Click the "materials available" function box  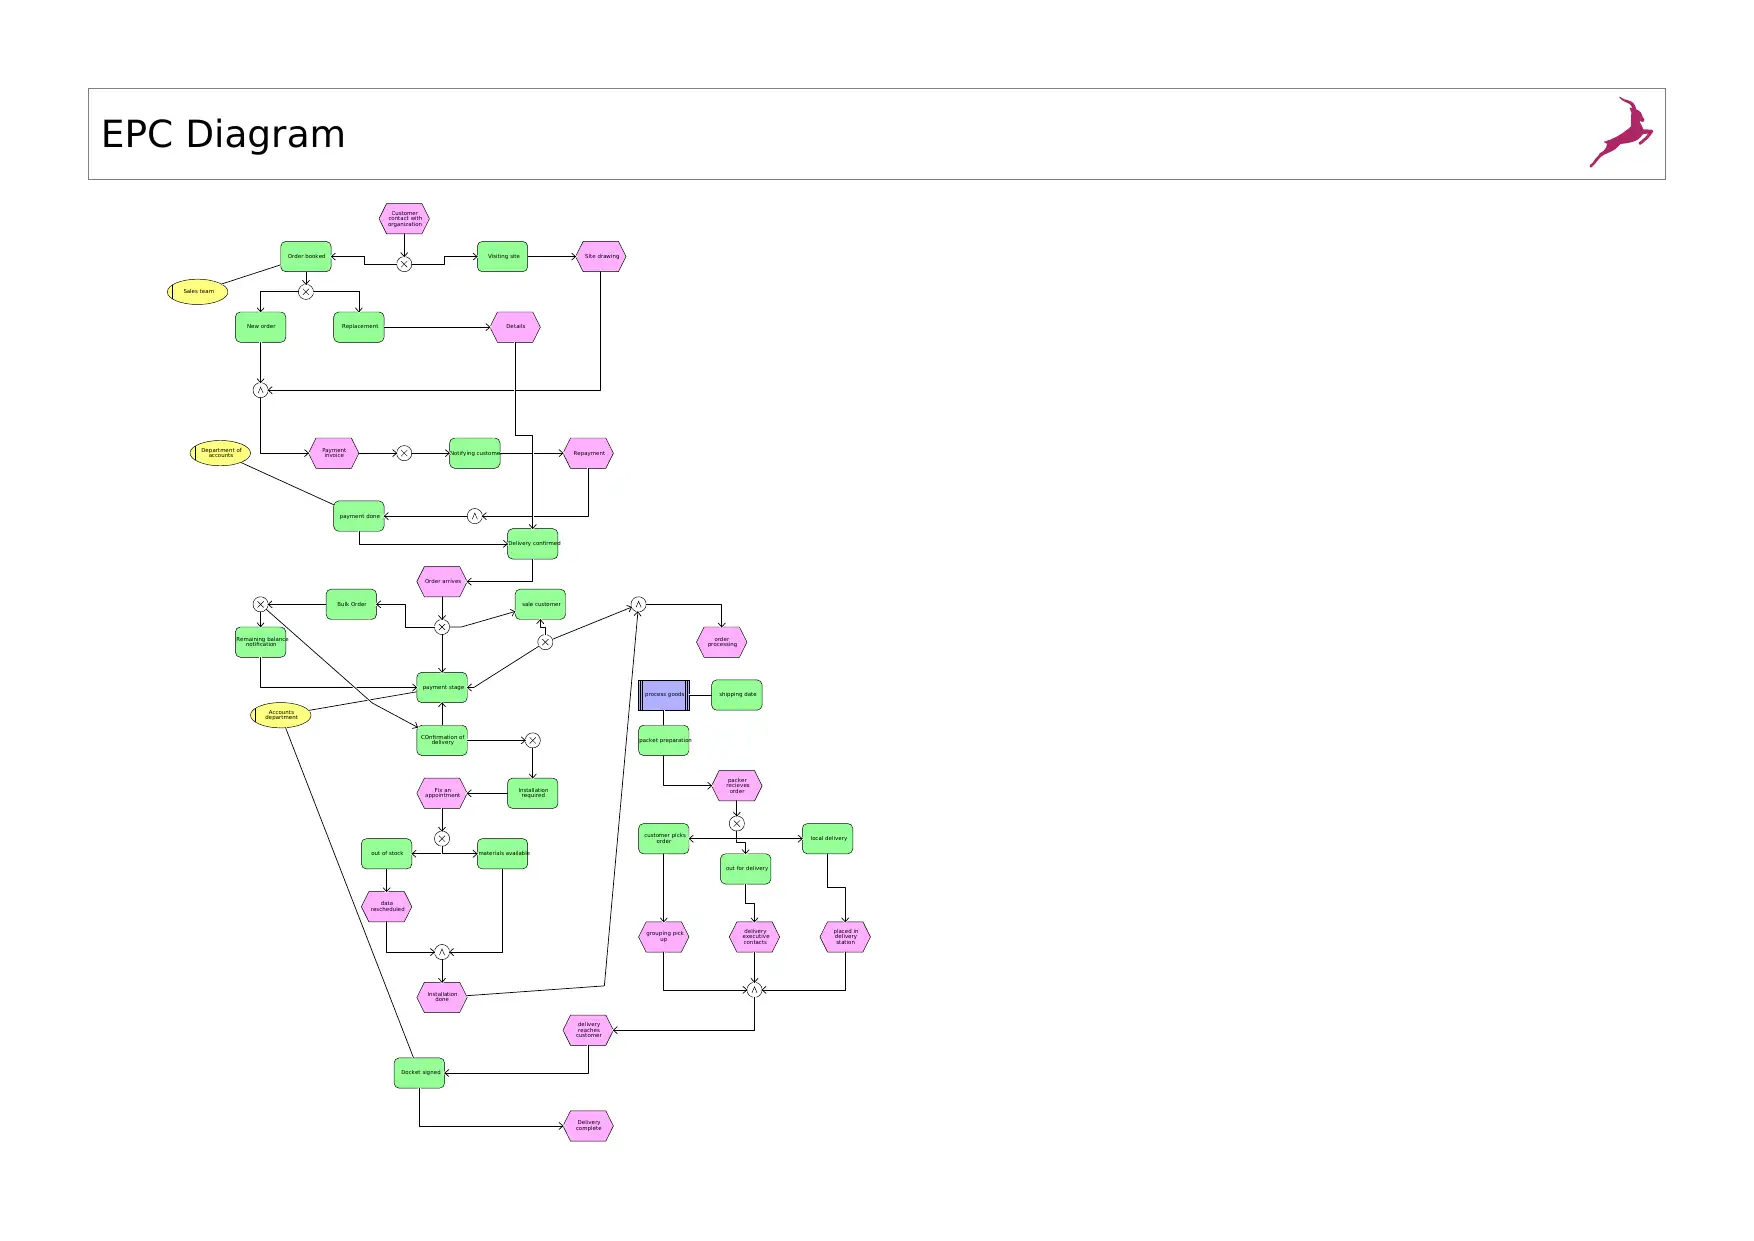coord(502,854)
